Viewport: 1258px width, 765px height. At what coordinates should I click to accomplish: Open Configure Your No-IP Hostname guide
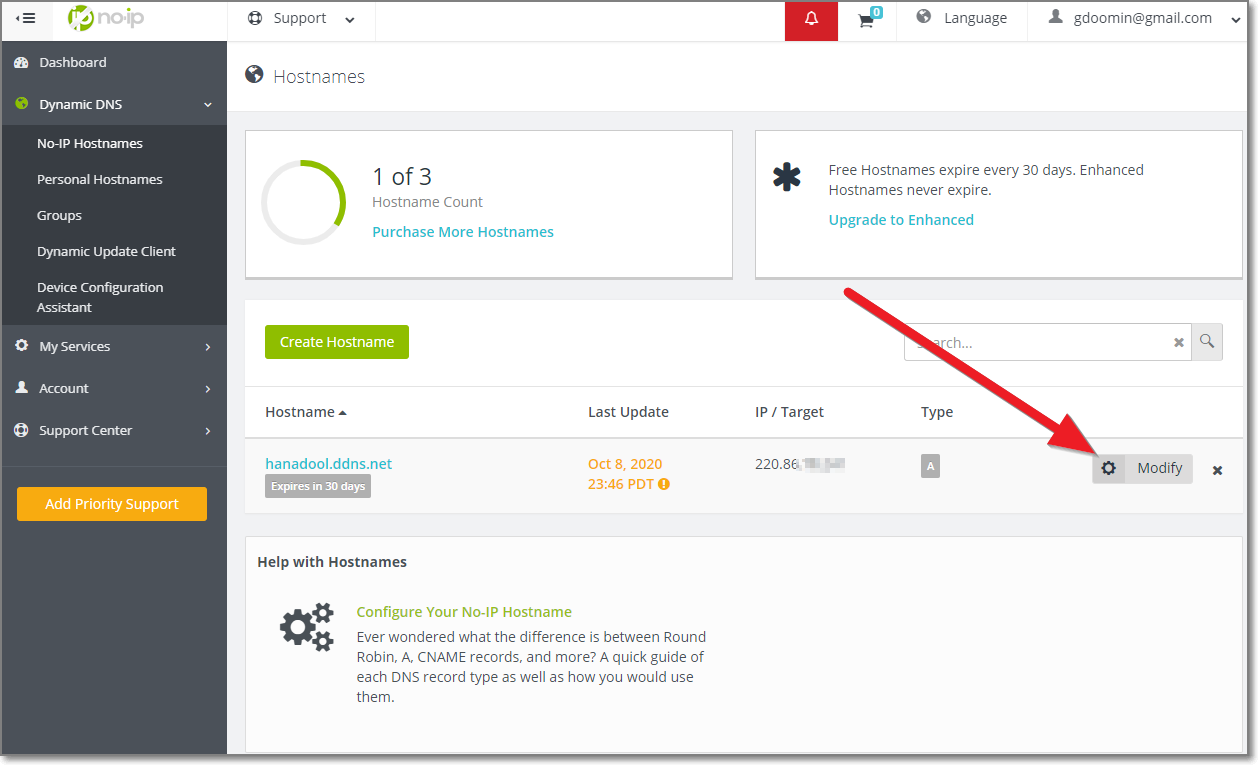click(x=464, y=612)
